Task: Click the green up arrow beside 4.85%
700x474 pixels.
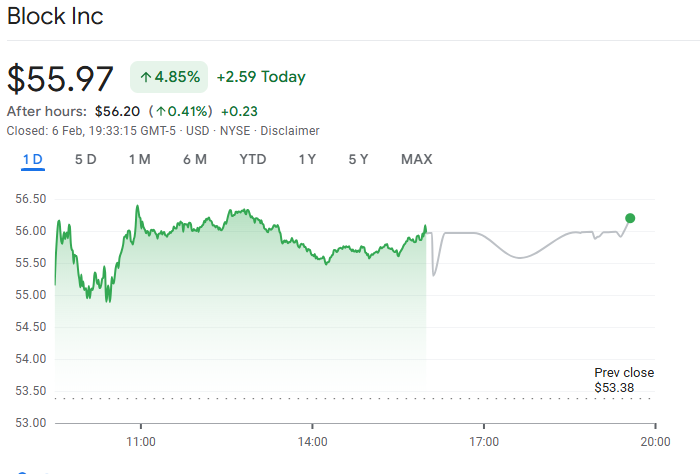Action: (145, 77)
